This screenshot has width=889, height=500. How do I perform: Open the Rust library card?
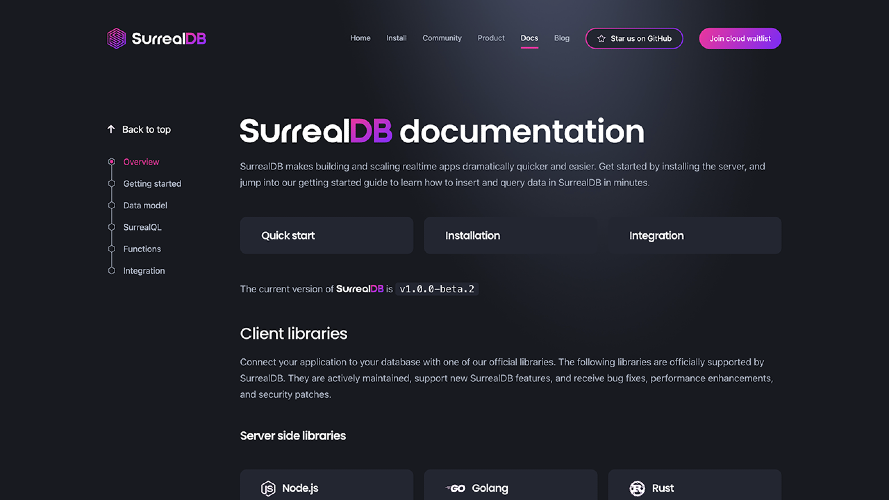click(x=695, y=485)
